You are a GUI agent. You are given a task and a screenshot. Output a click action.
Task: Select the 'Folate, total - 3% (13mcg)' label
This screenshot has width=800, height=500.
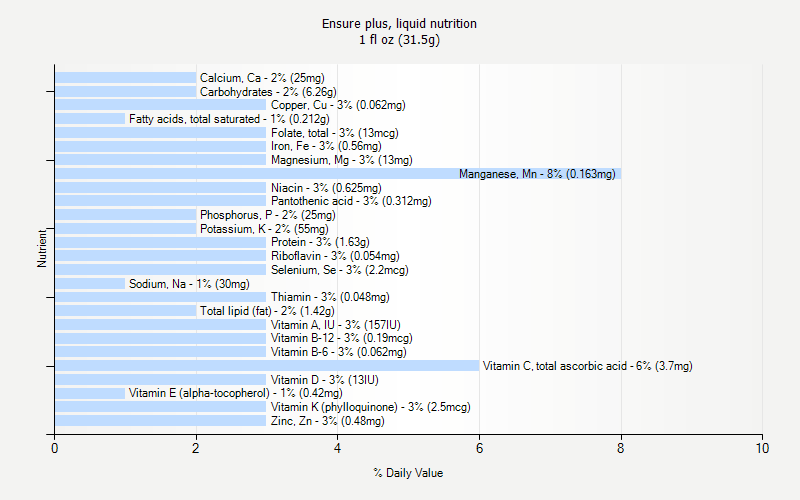click(x=335, y=133)
